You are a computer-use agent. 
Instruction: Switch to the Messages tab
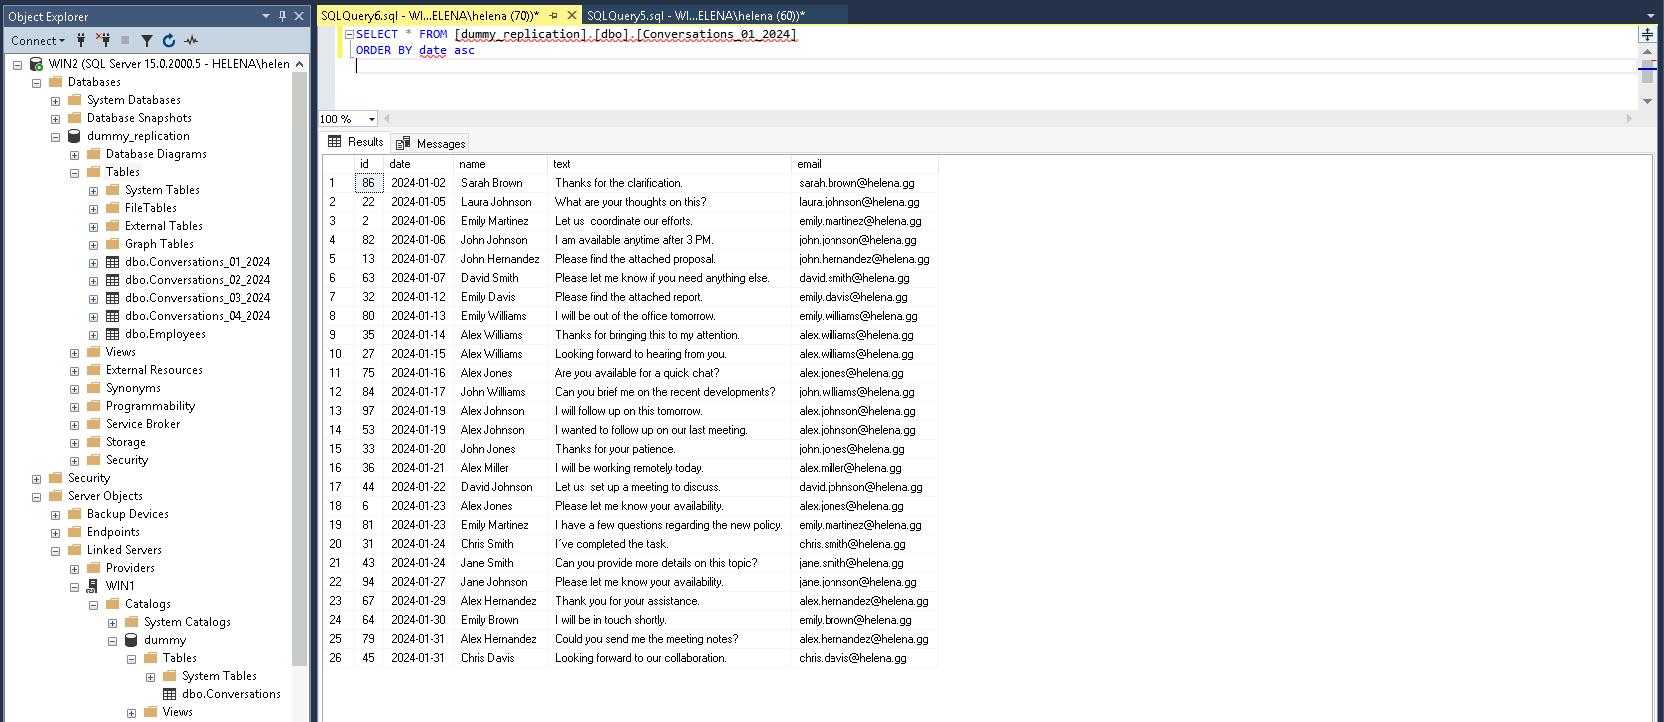(x=431, y=143)
